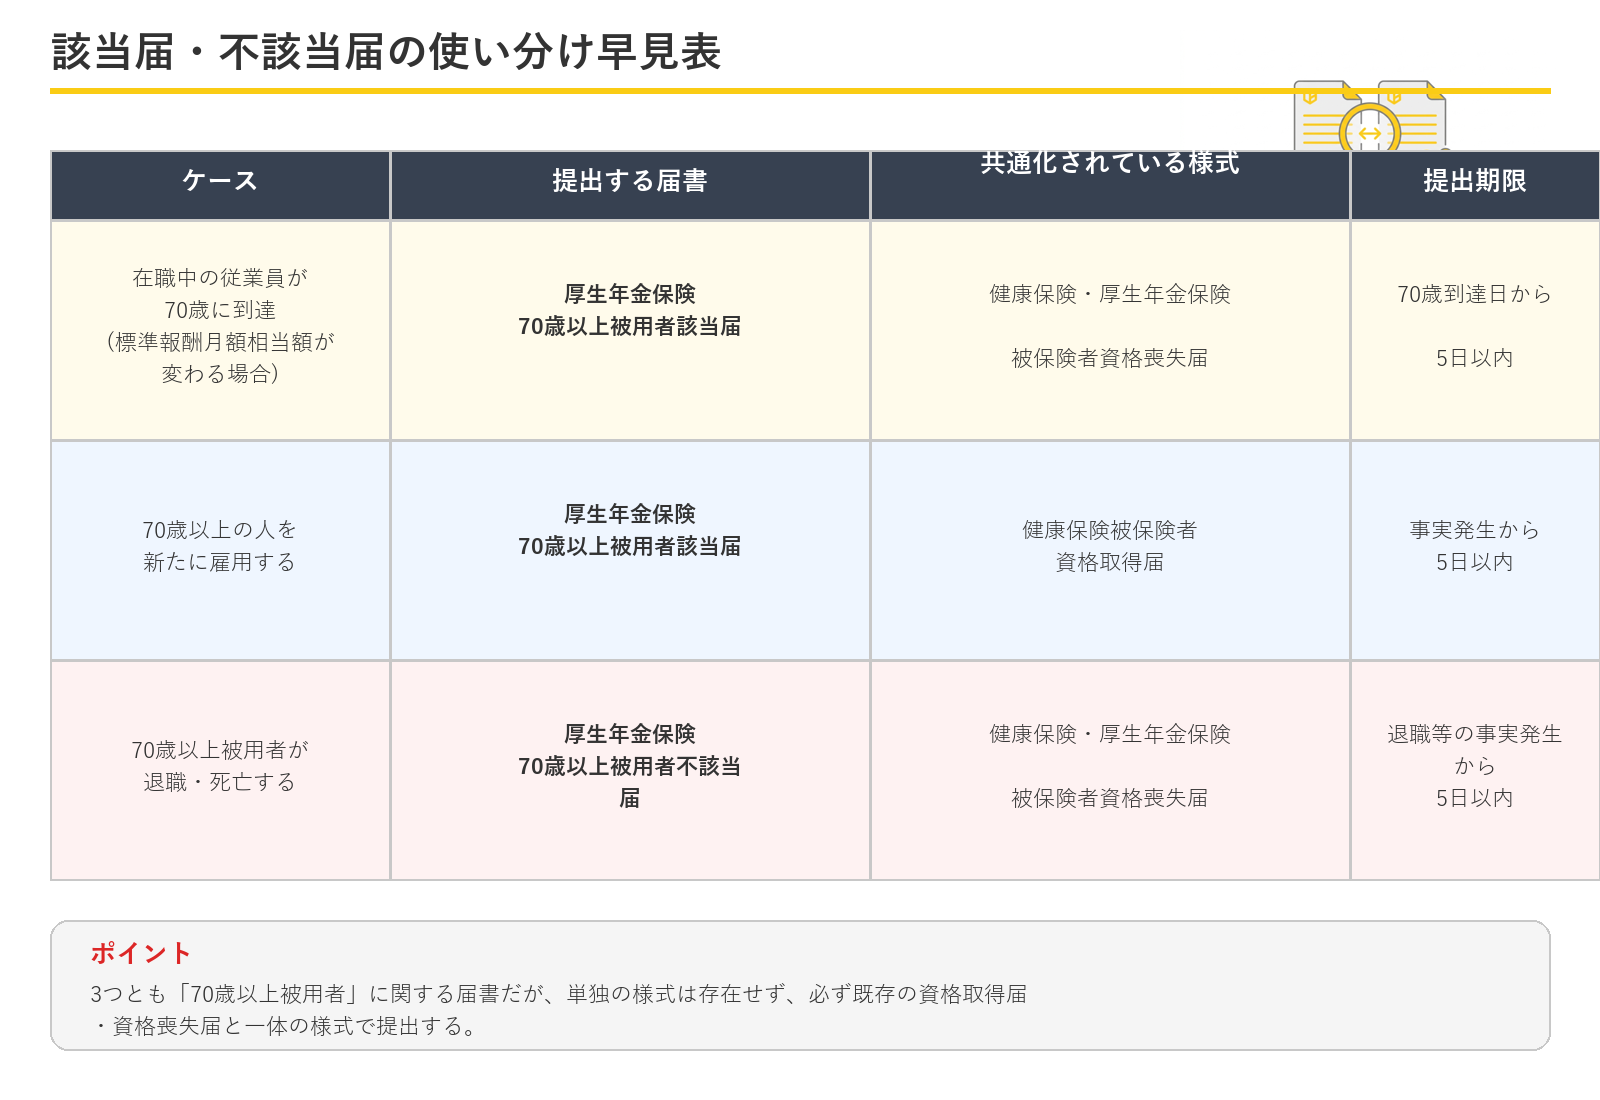Screen dimensions: 1600x1100
Task: Click the document comparison magnifier icon
Action: [x=1370, y=129]
